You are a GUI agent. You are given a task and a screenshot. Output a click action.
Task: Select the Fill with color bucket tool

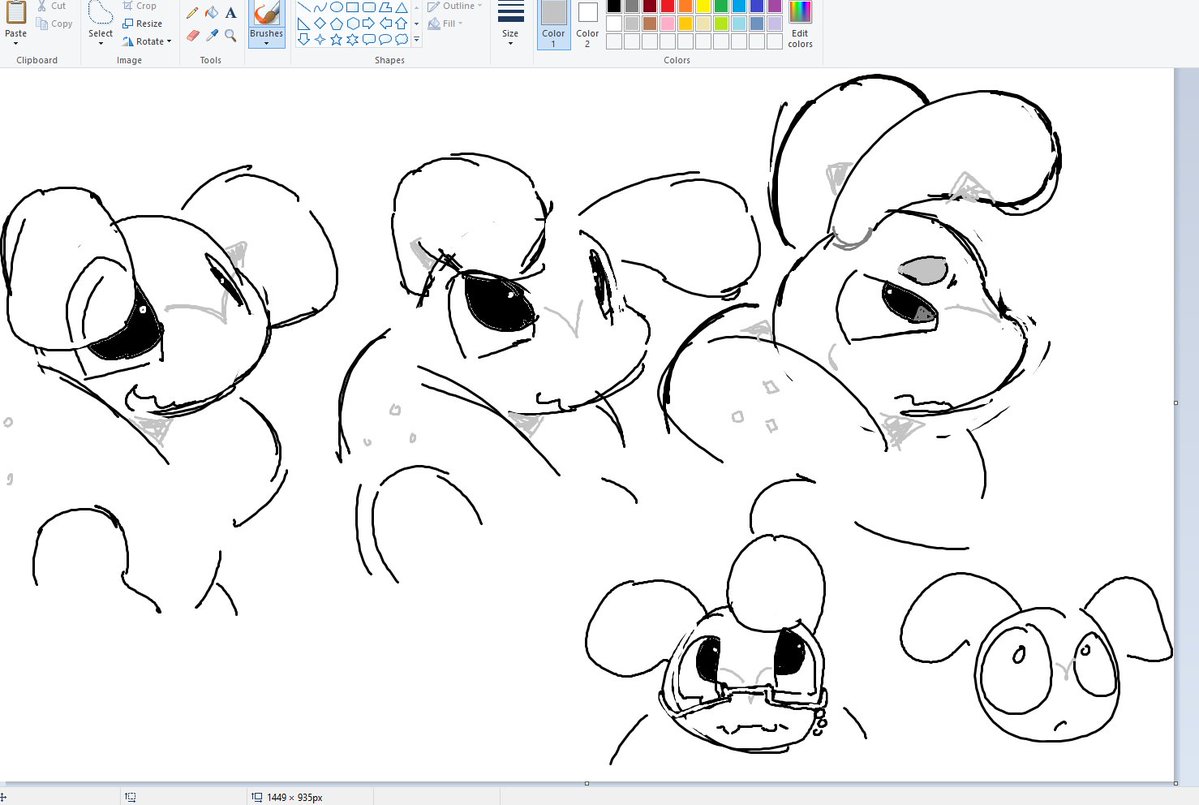point(212,13)
